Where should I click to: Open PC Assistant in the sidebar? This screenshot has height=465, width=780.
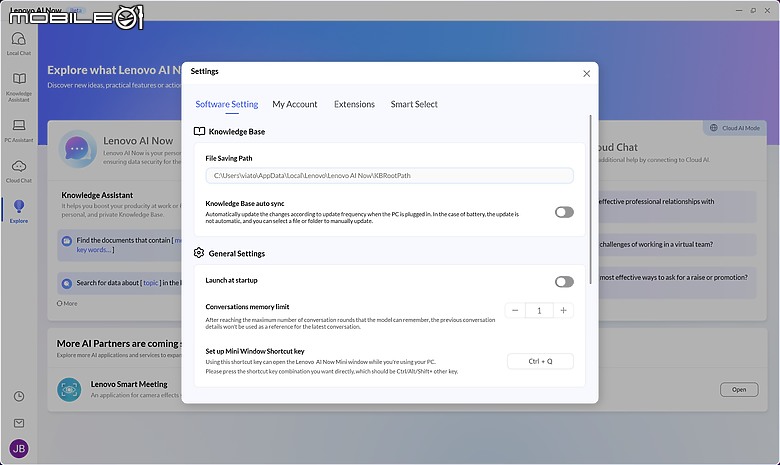point(19,131)
